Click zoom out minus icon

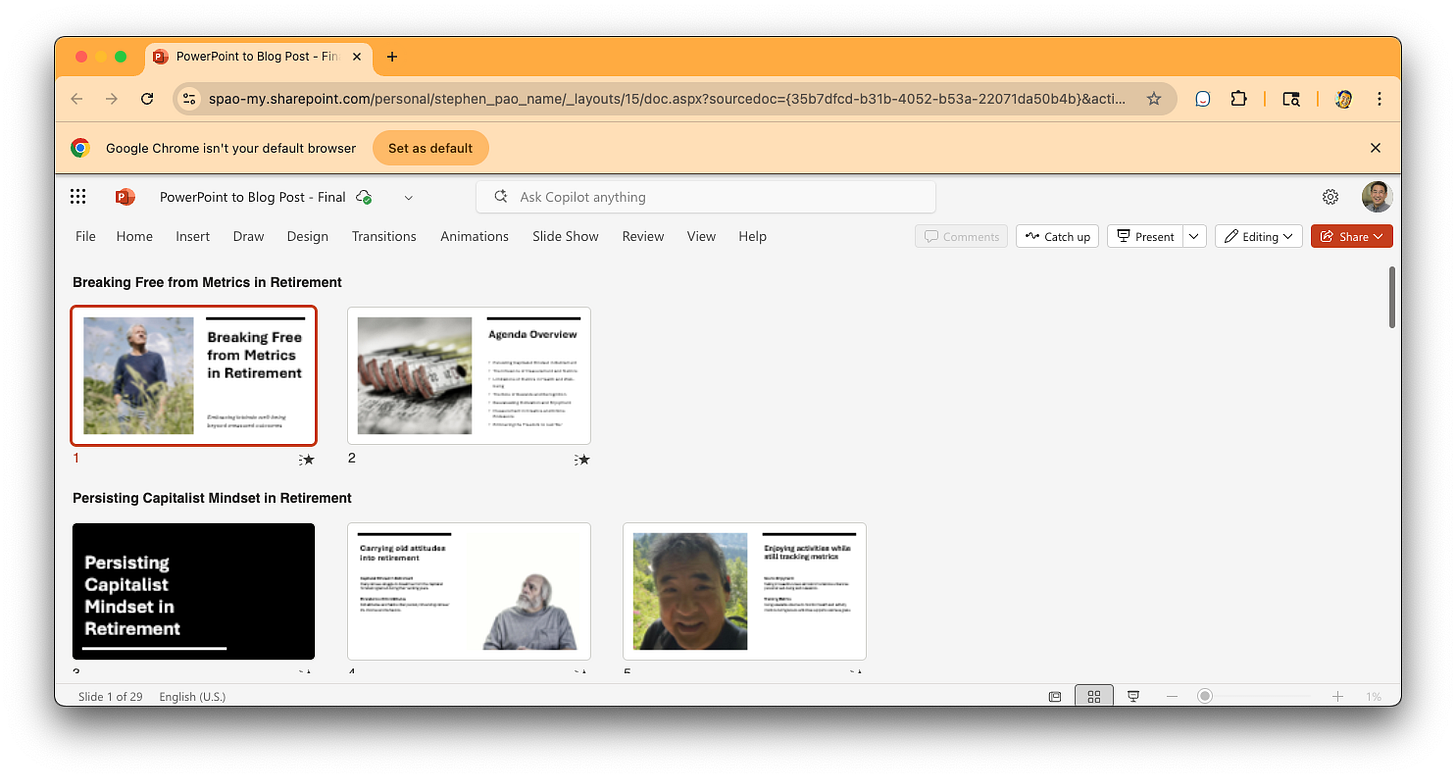(1172, 696)
